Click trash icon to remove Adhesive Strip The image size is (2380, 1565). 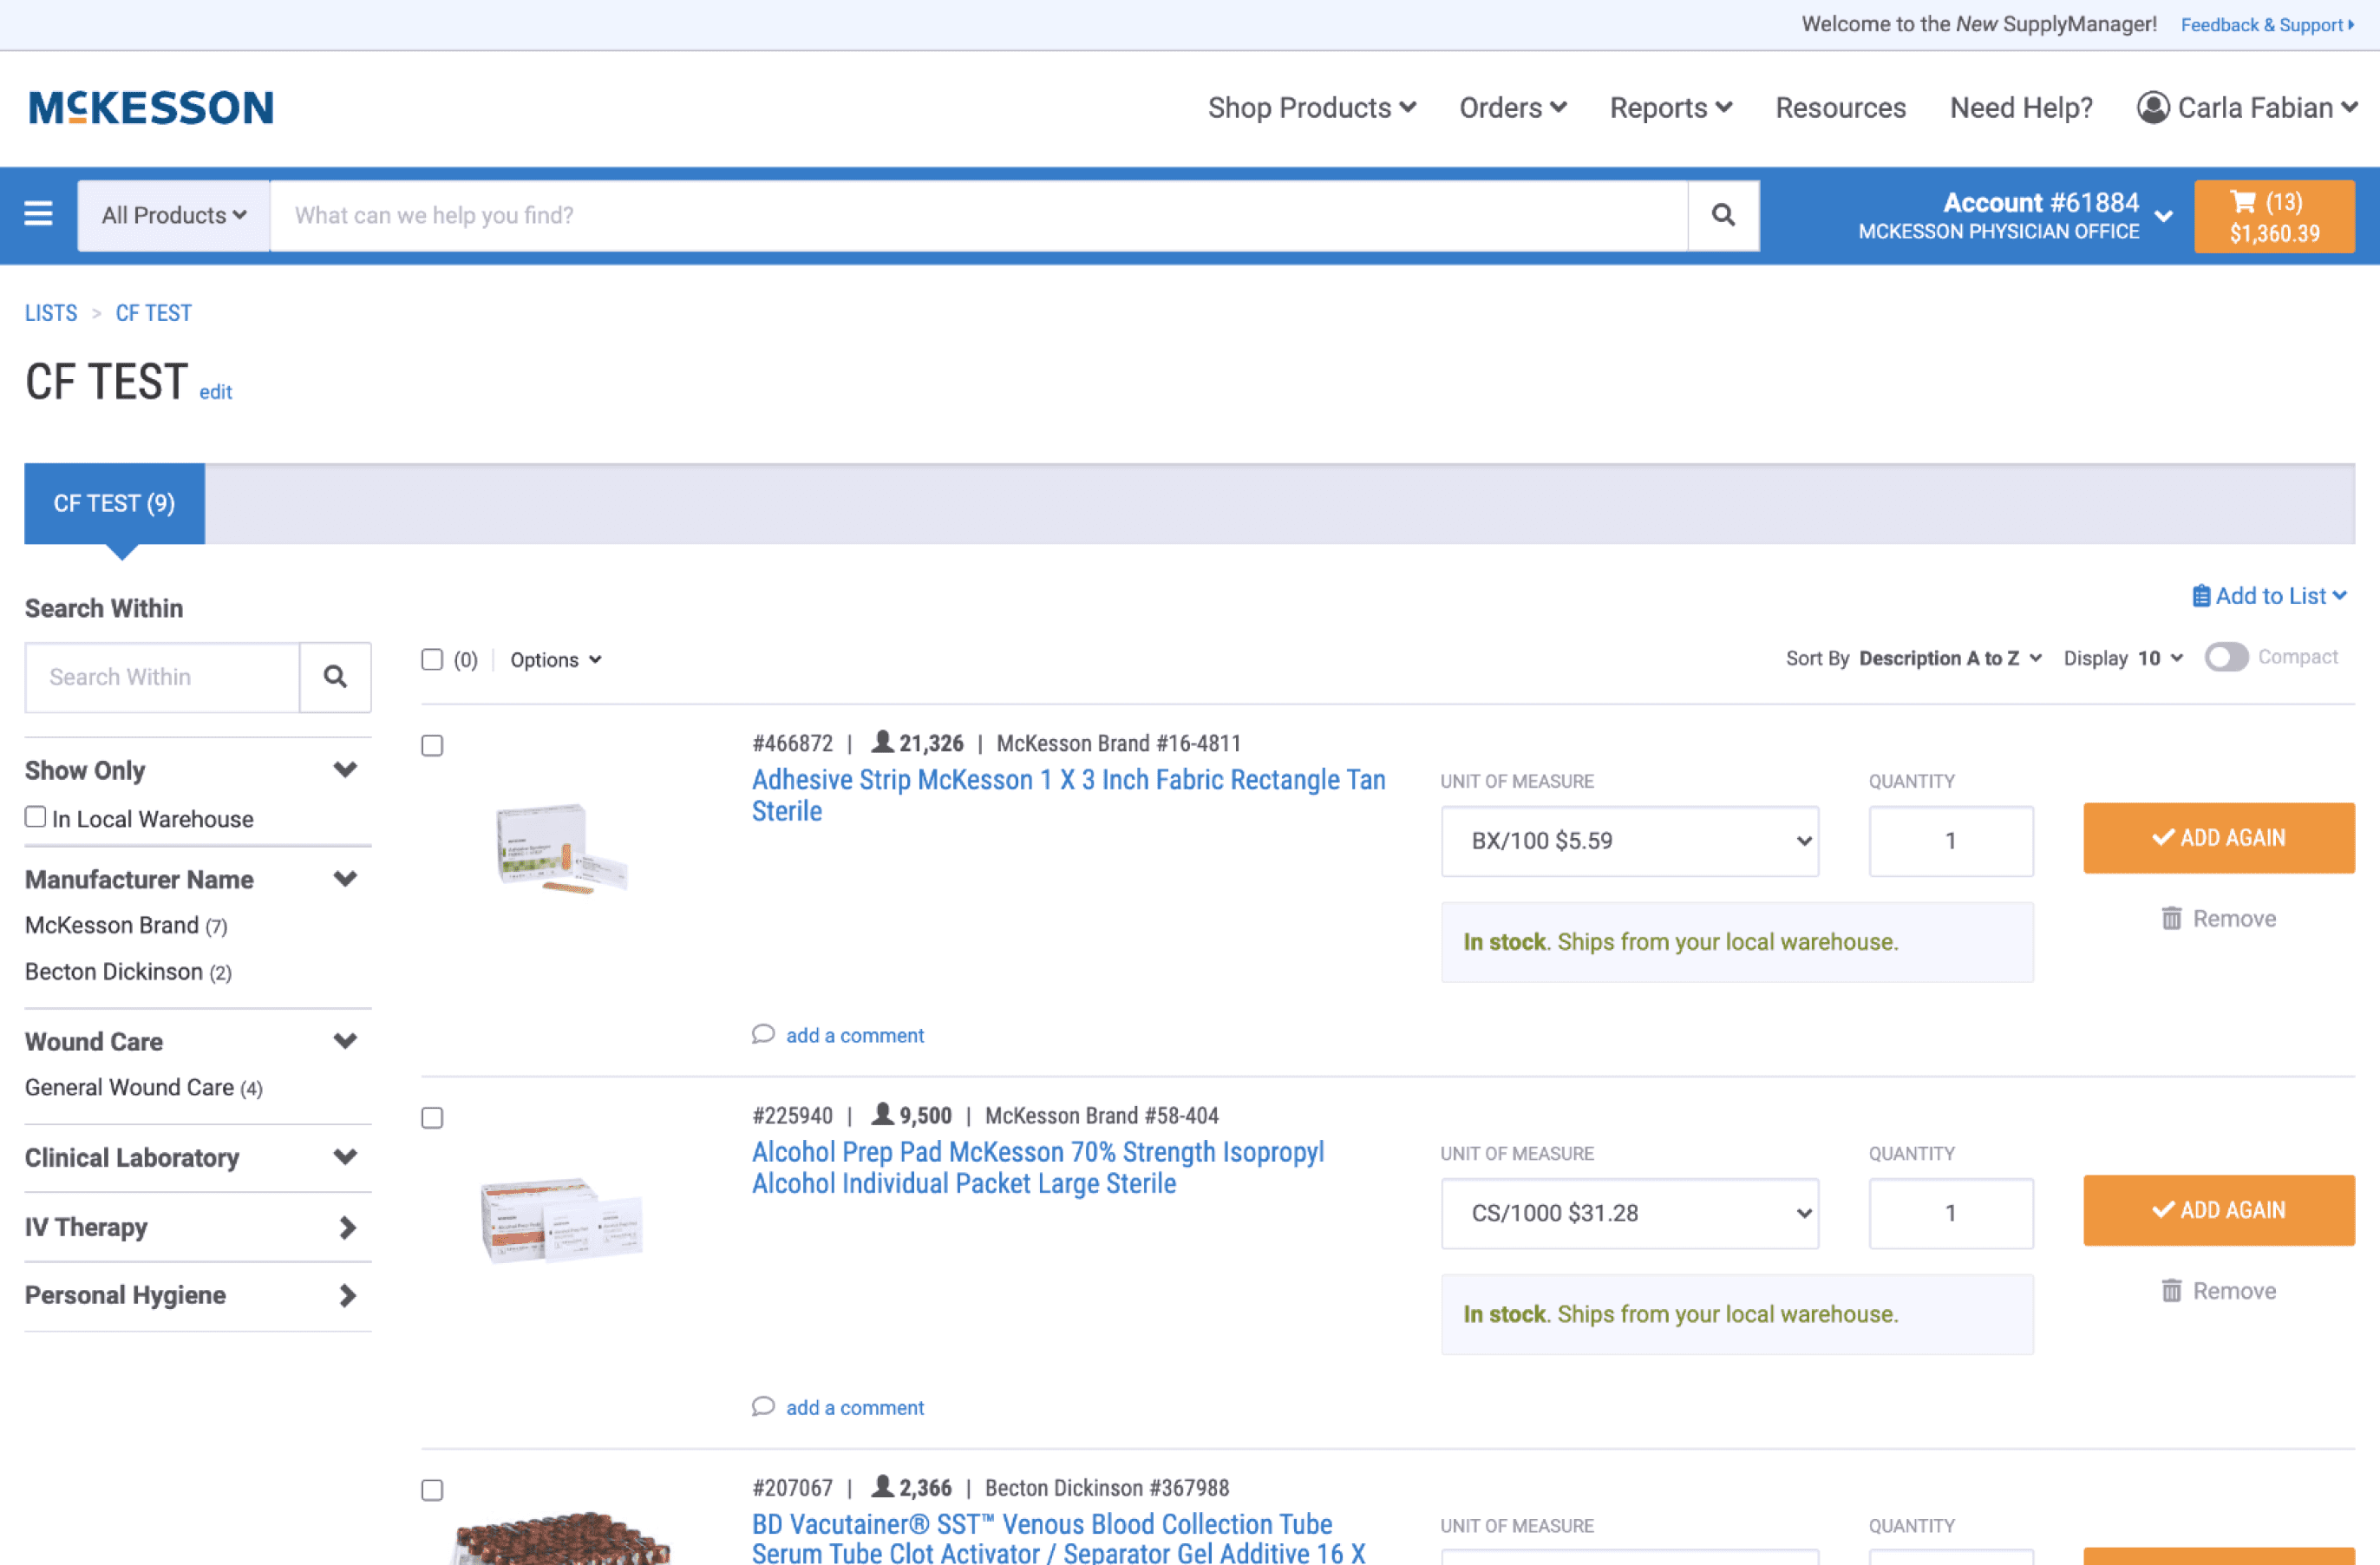click(x=2171, y=918)
